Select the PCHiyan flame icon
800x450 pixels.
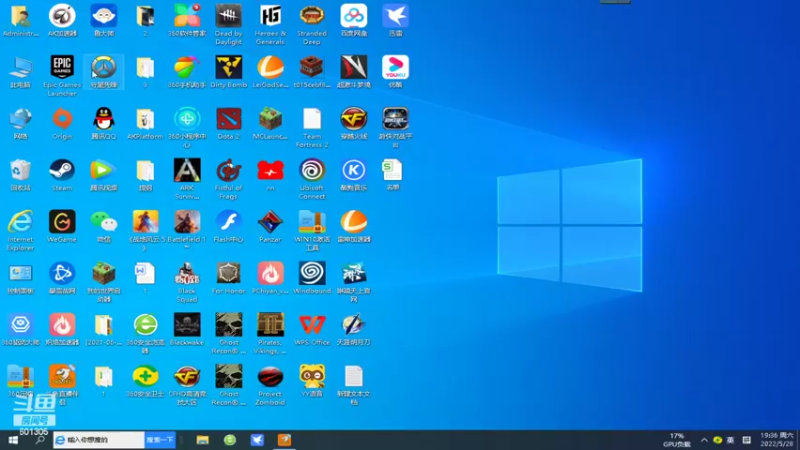point(270,278)
